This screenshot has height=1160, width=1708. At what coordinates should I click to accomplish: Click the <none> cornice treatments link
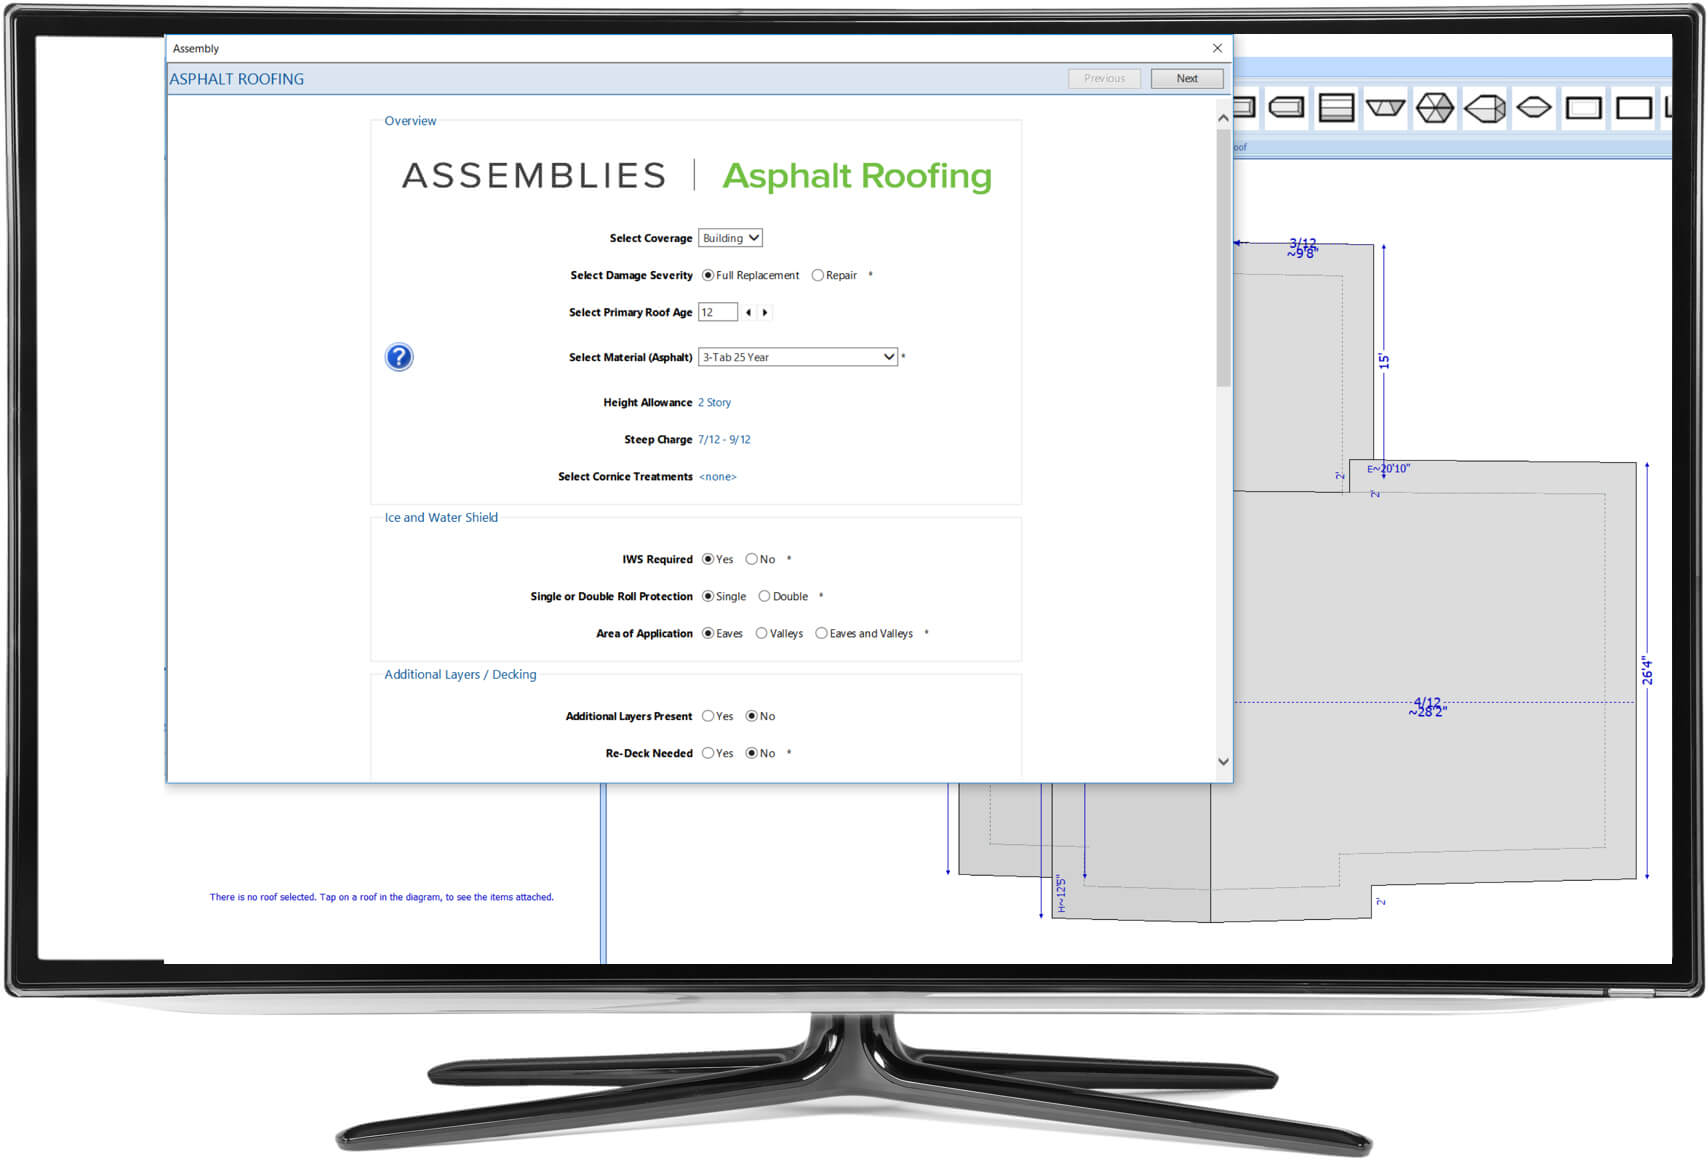tap(717, 477)
